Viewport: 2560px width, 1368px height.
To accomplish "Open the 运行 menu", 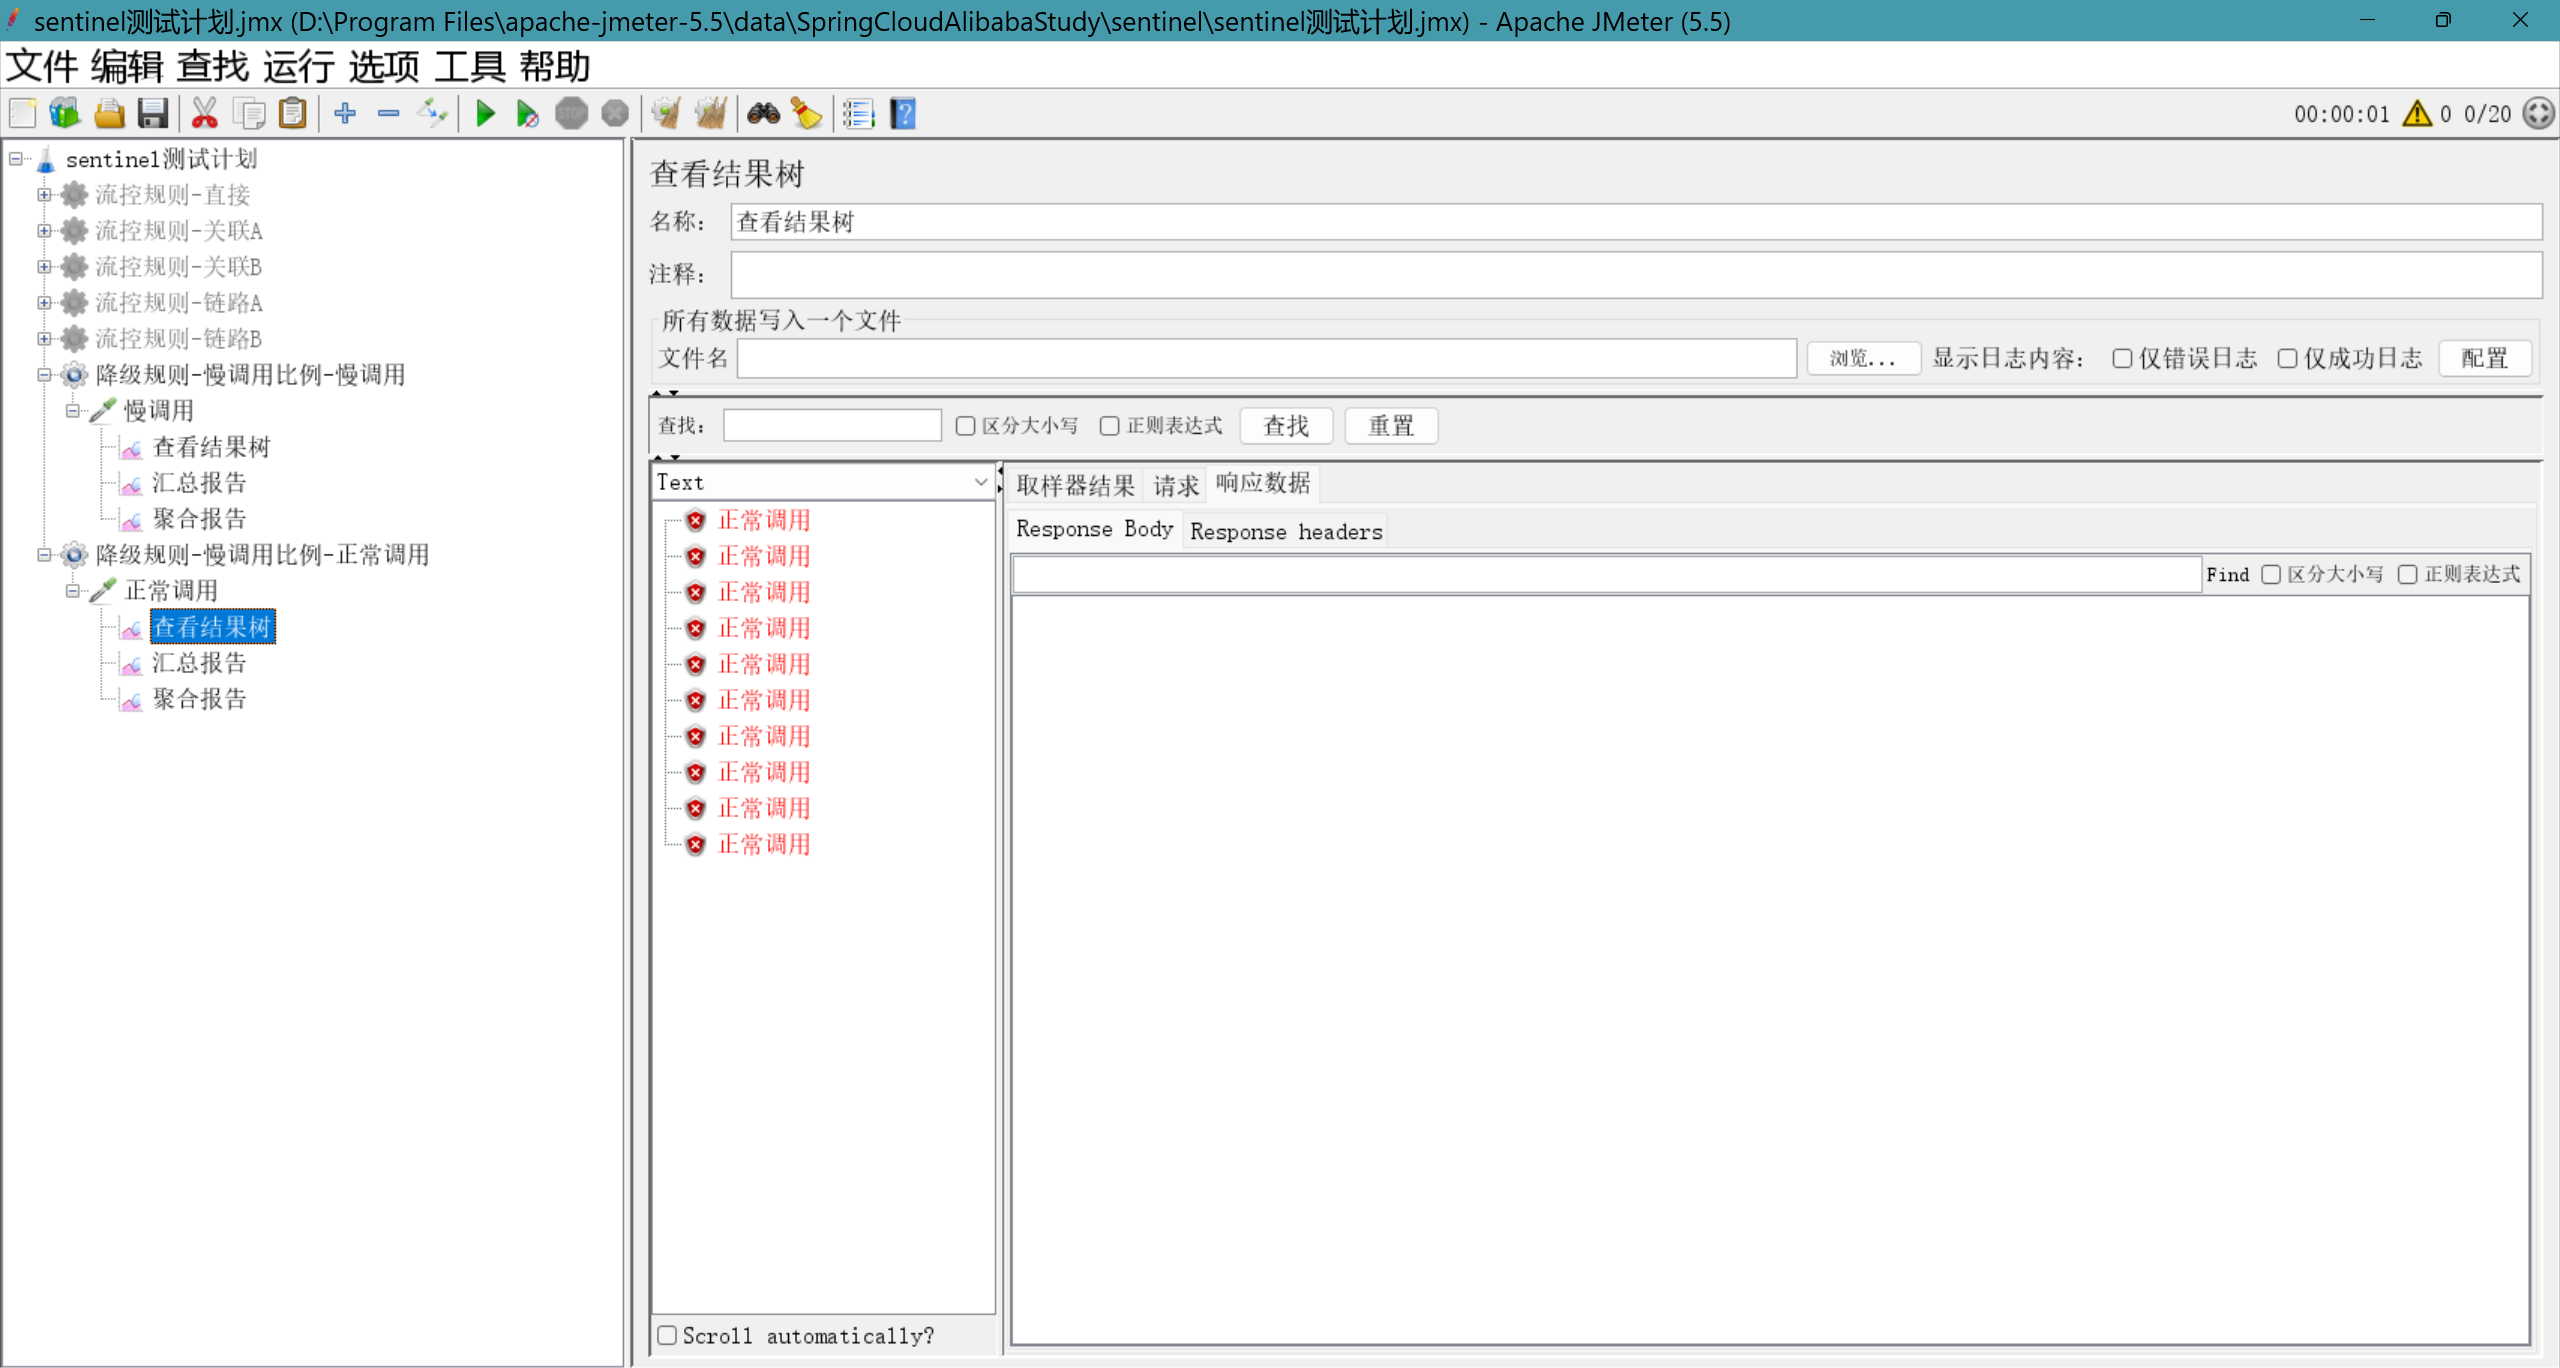I will click(x=298, y=67).
